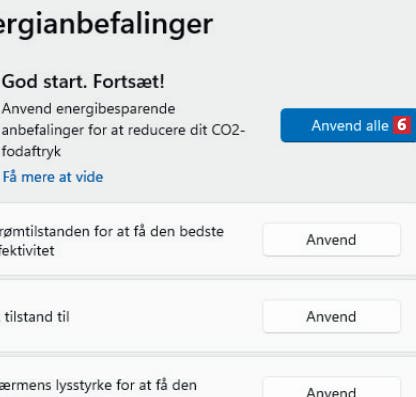Image resolution: width=416 pixels, height=397 pixels.
Task: Select the strømtilstanden for at få den bedste text
Action: tap(112, 231)
